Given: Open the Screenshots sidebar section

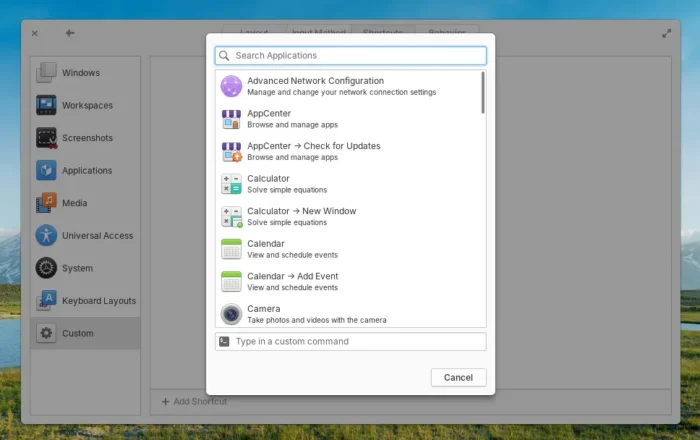Looking at the screenshot, I should pos(85,138).
